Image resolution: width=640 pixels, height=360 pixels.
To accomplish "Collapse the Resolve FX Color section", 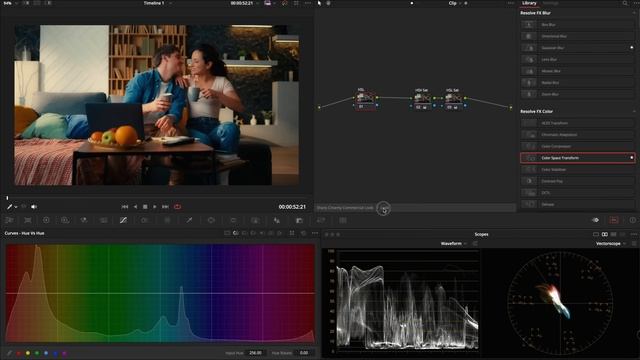I will tap(634, 111).
